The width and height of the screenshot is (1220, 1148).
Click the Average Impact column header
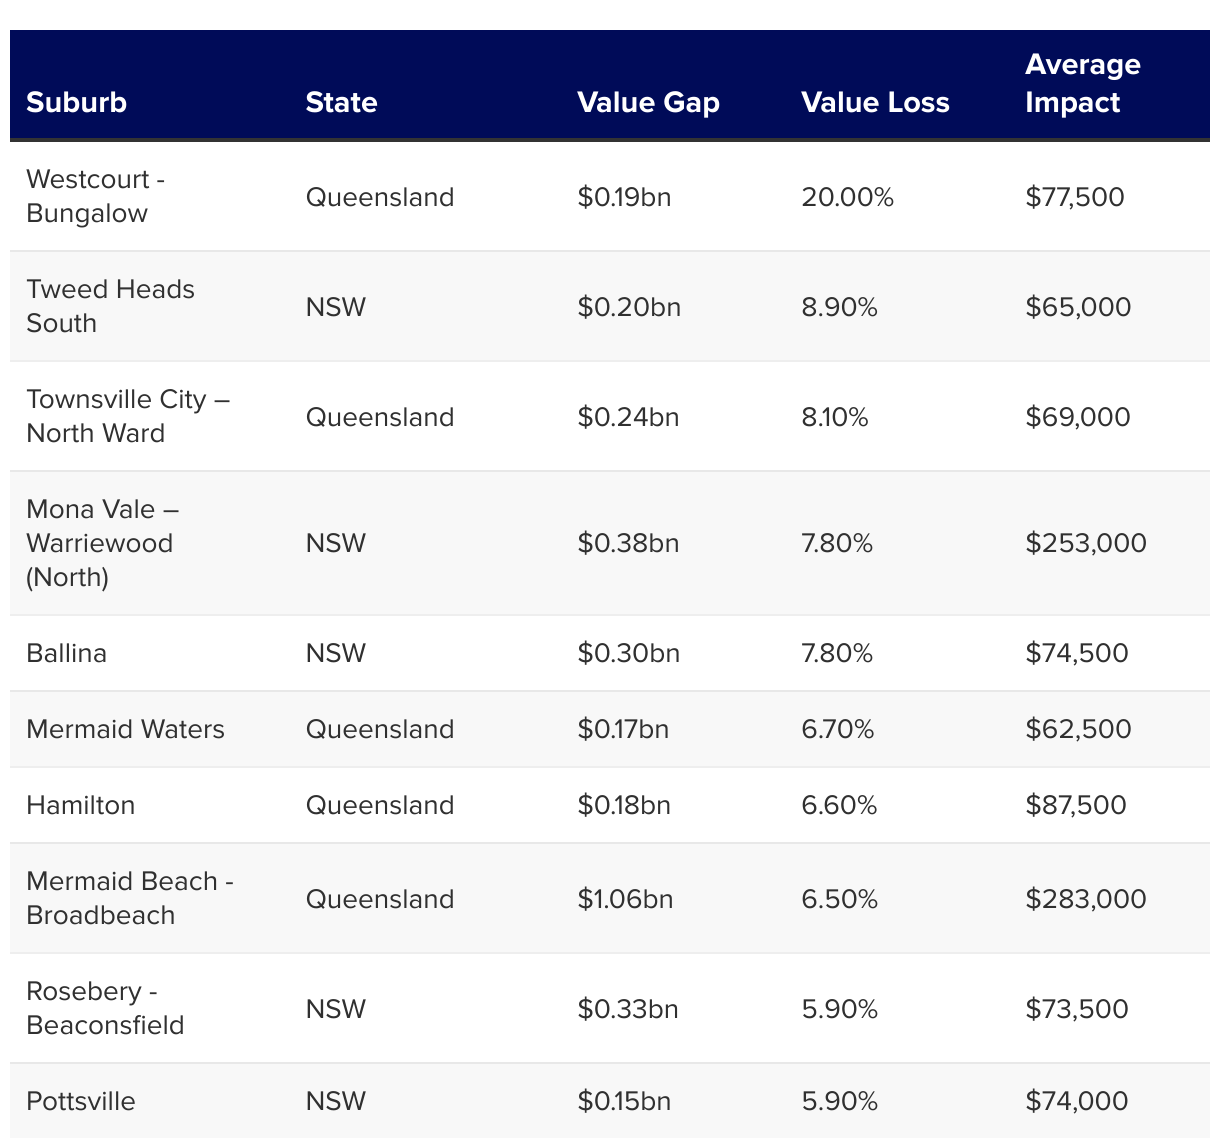point(1082,83)
